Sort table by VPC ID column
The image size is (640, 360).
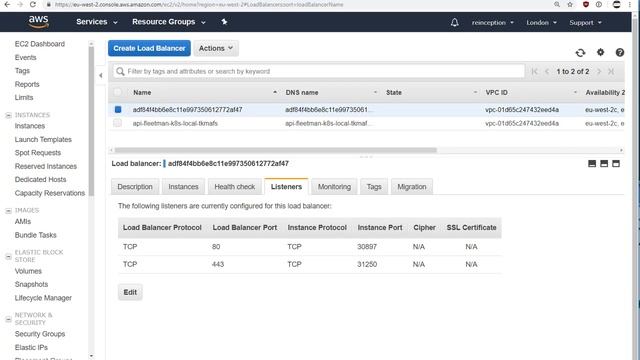(x=496, y=93)
